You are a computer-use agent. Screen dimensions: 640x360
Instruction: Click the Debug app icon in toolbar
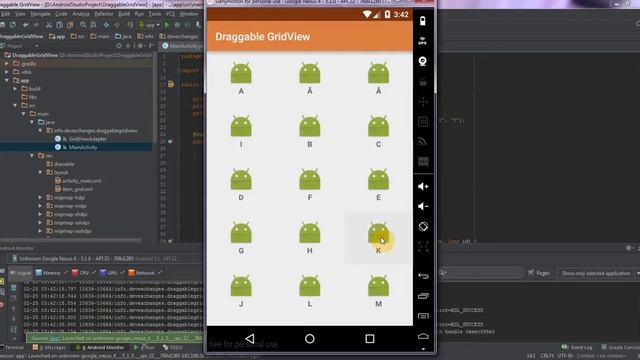177,25
